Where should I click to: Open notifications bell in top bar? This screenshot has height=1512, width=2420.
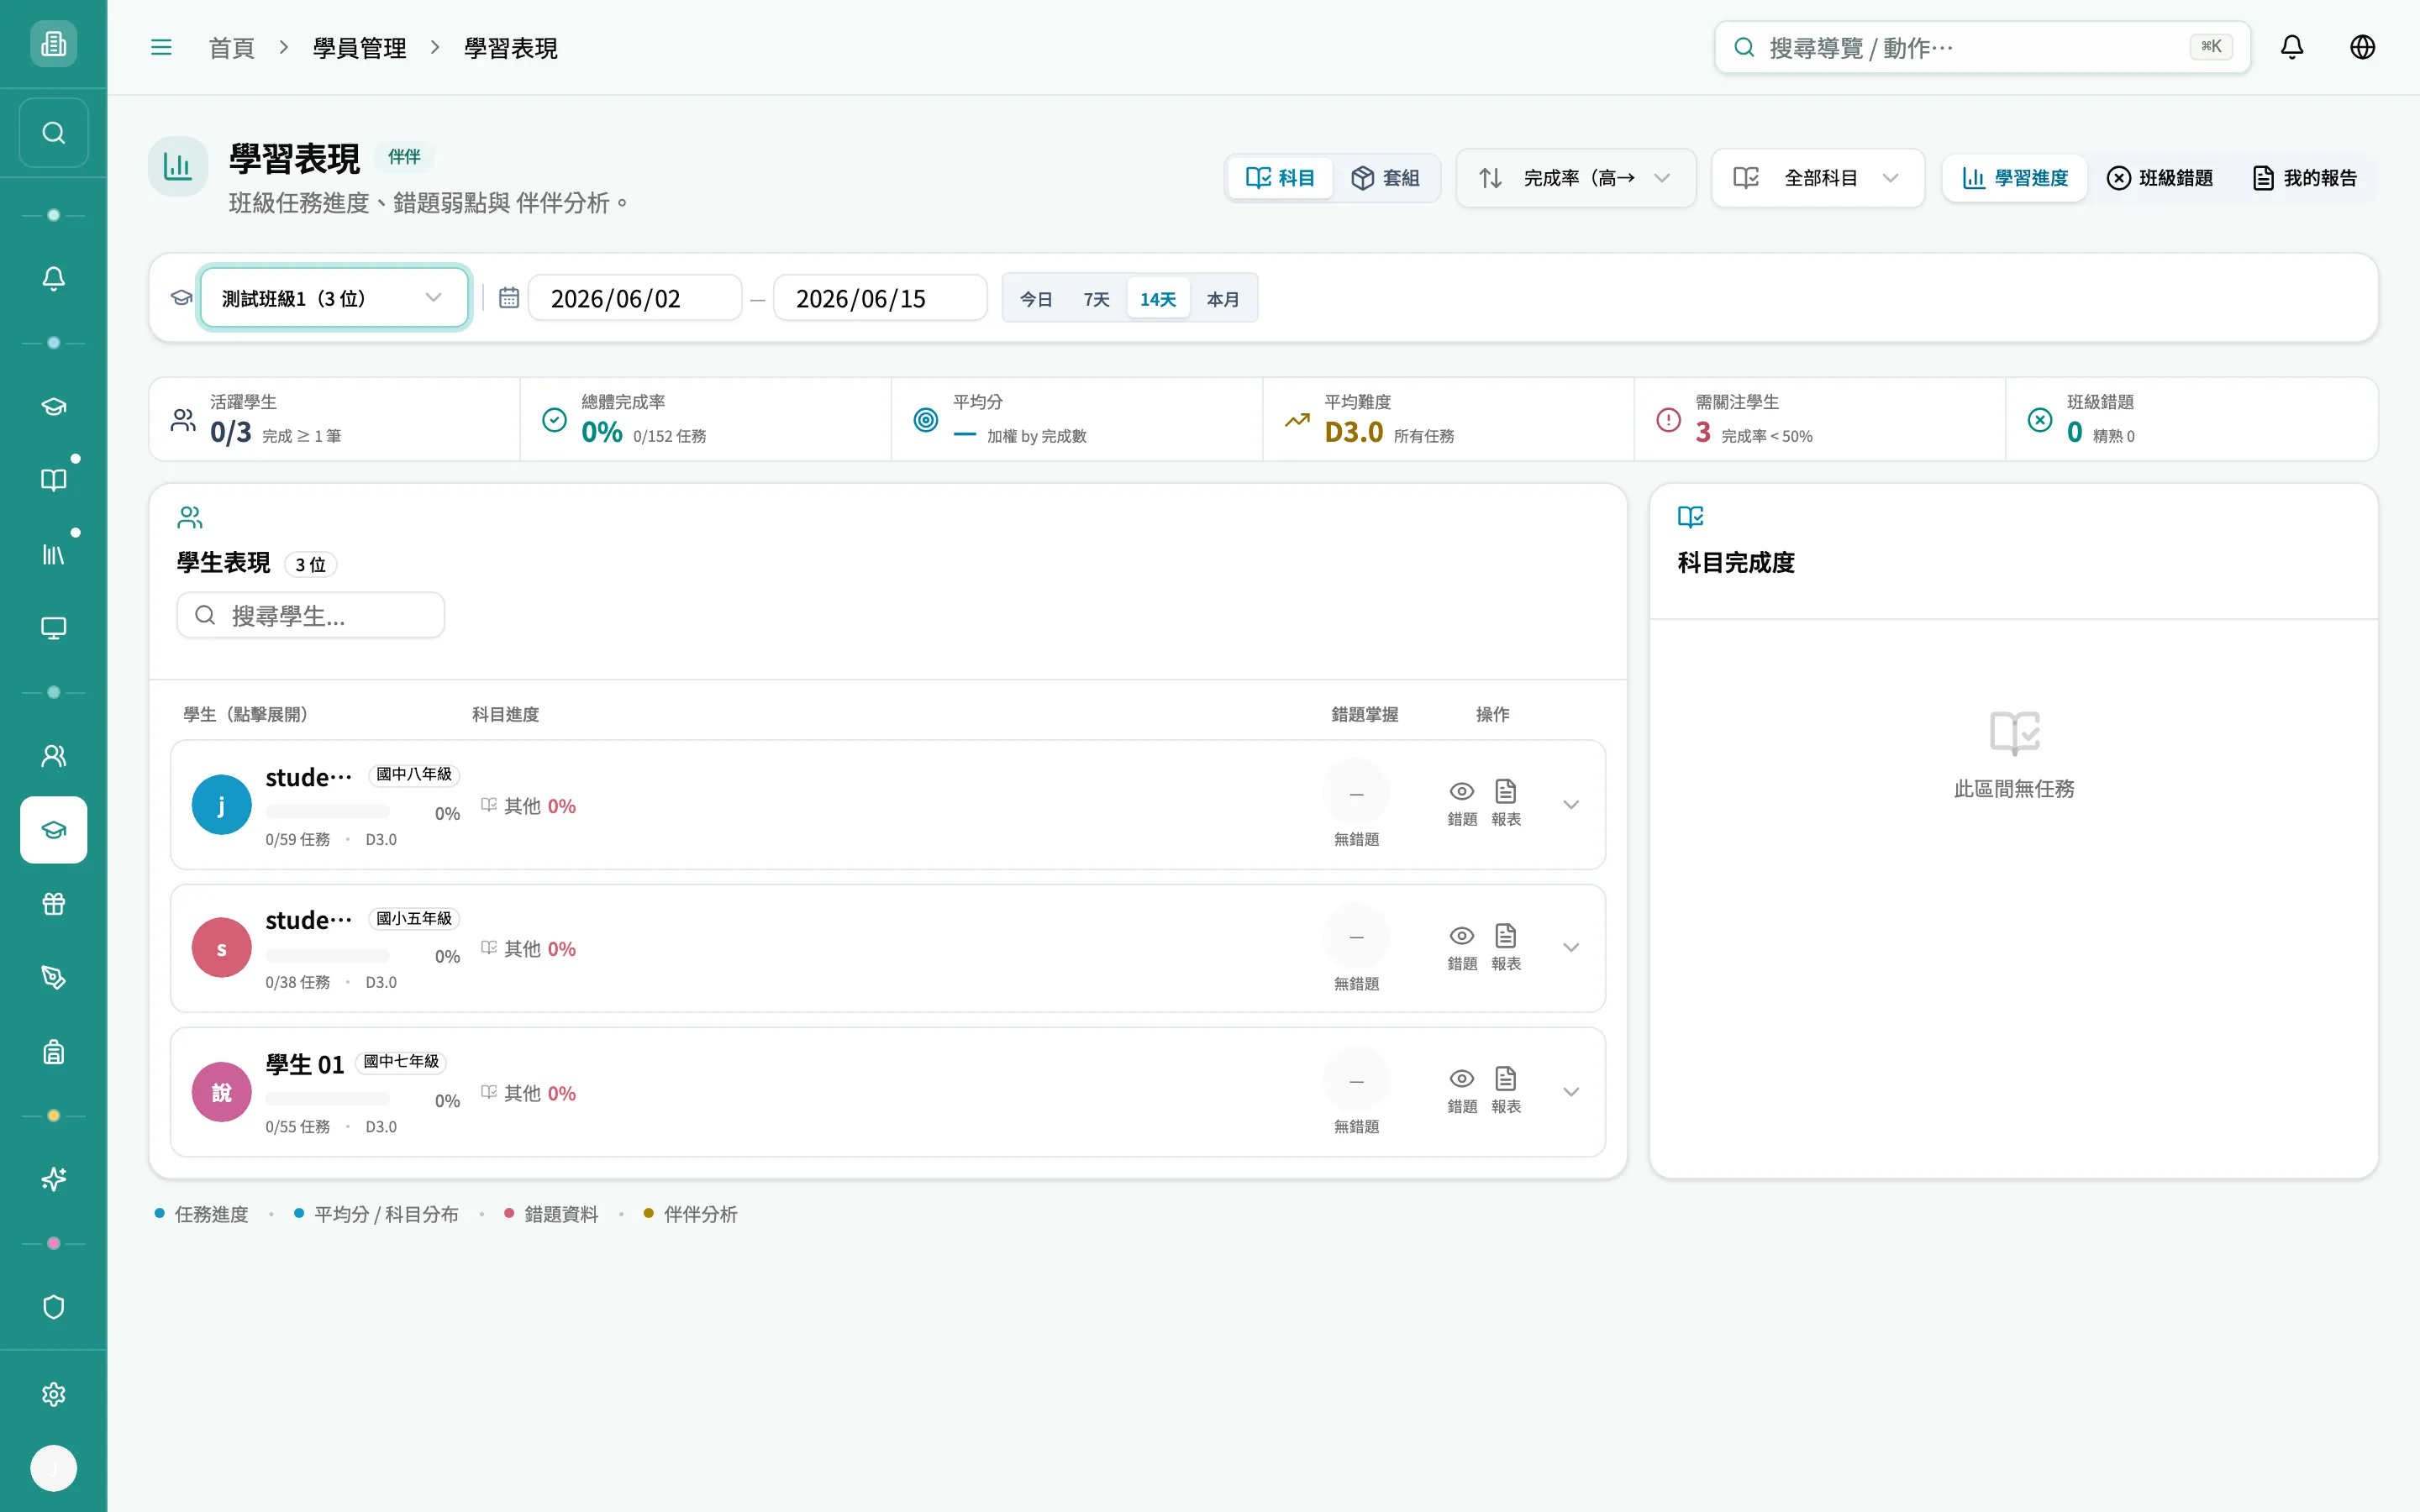pos(2292,47)
